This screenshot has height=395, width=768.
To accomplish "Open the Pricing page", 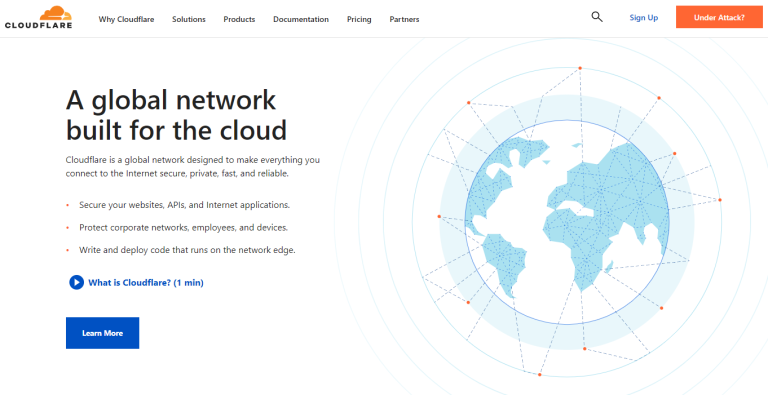I will [x=359, y=19].
